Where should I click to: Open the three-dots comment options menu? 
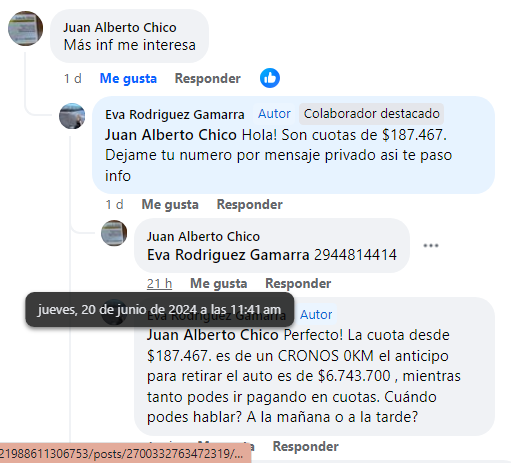click(431, 246)
